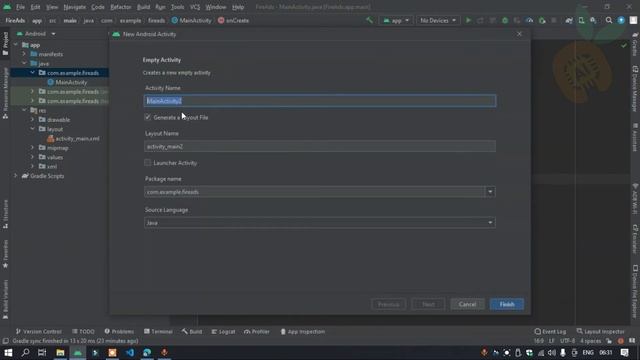Click the ENG language indicator

click(x=588, y=353)
